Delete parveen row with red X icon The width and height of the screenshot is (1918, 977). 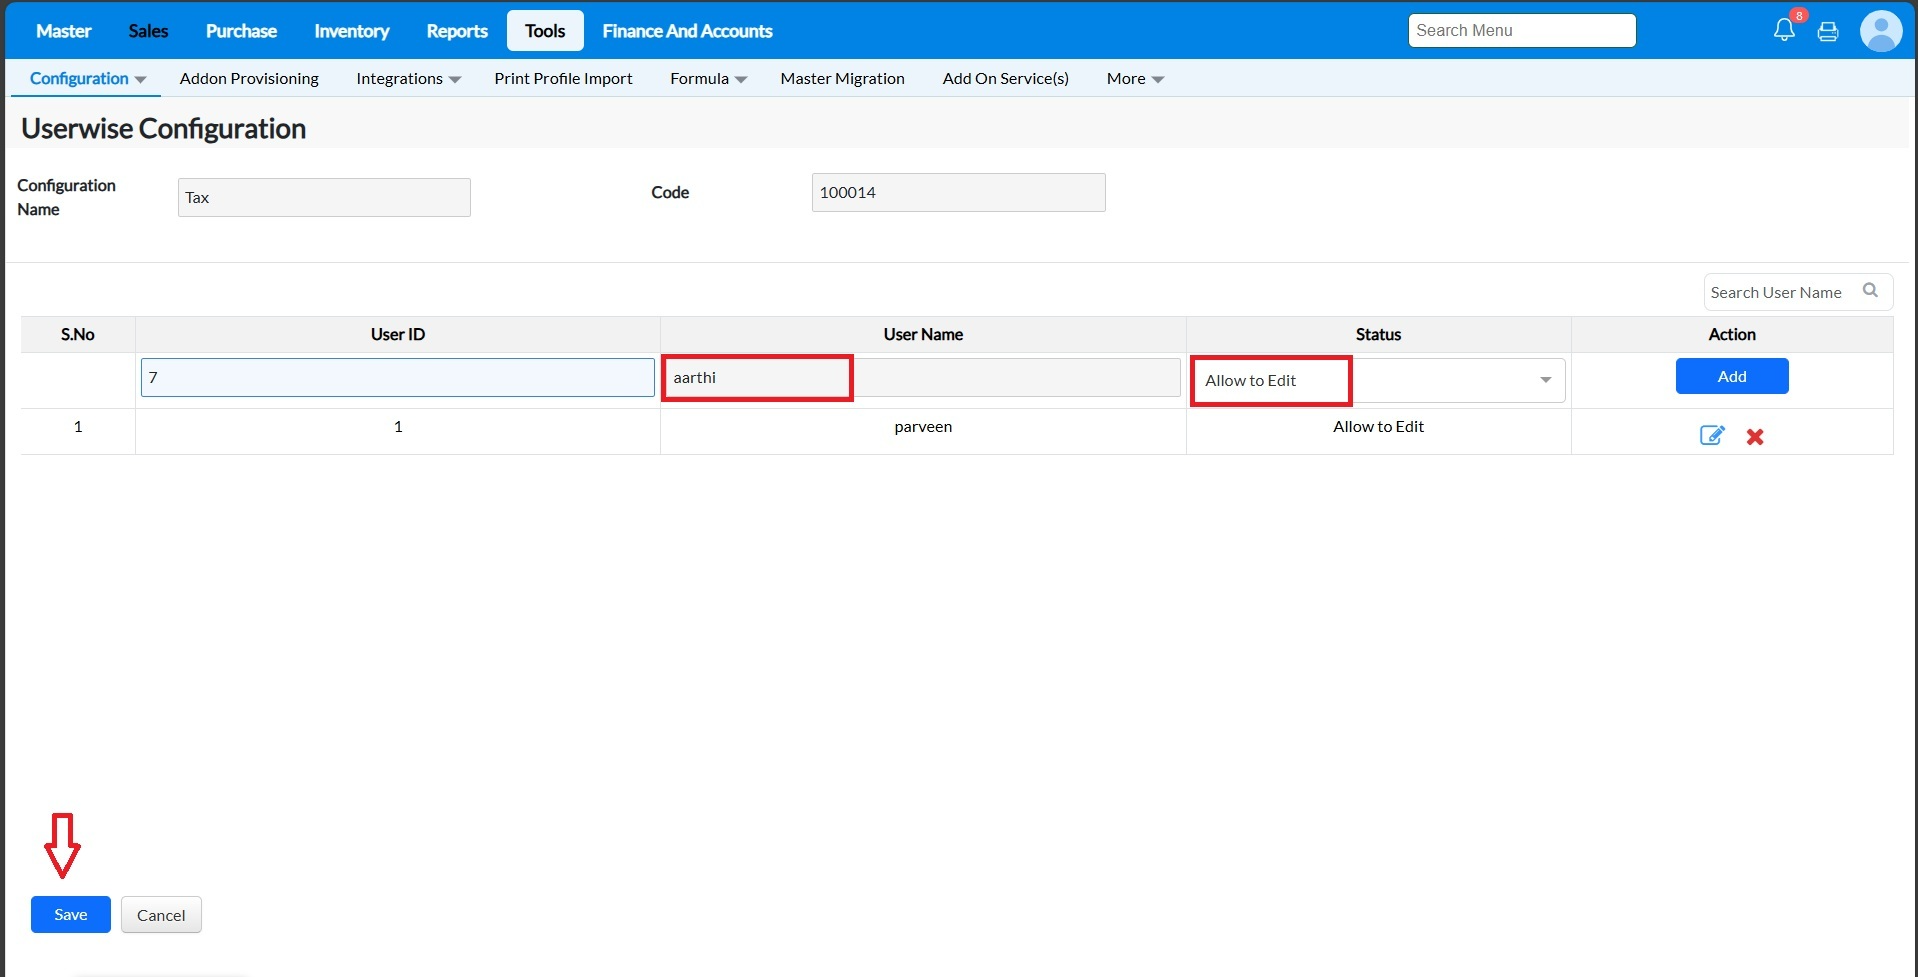tap(1755, 436)
